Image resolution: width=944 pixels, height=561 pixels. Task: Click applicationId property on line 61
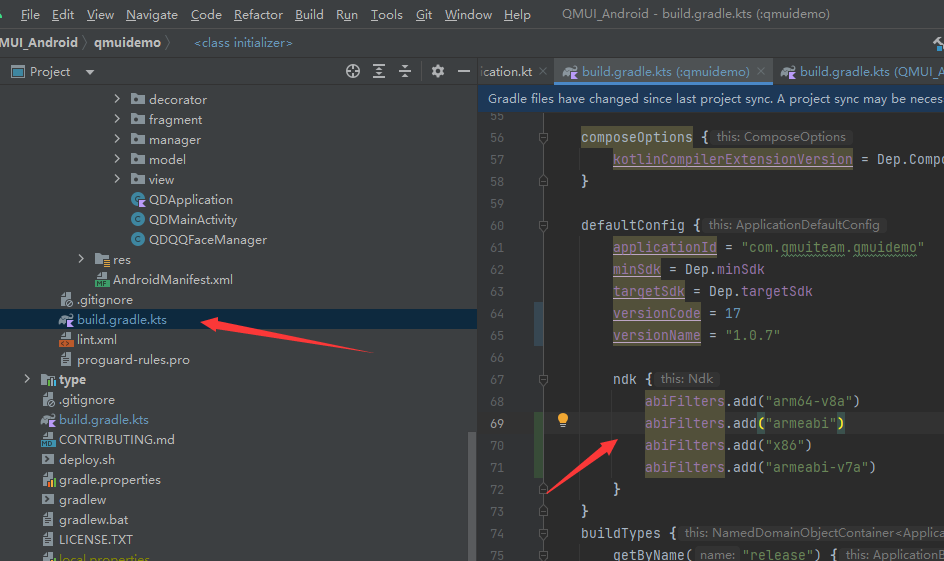point(665,247)
